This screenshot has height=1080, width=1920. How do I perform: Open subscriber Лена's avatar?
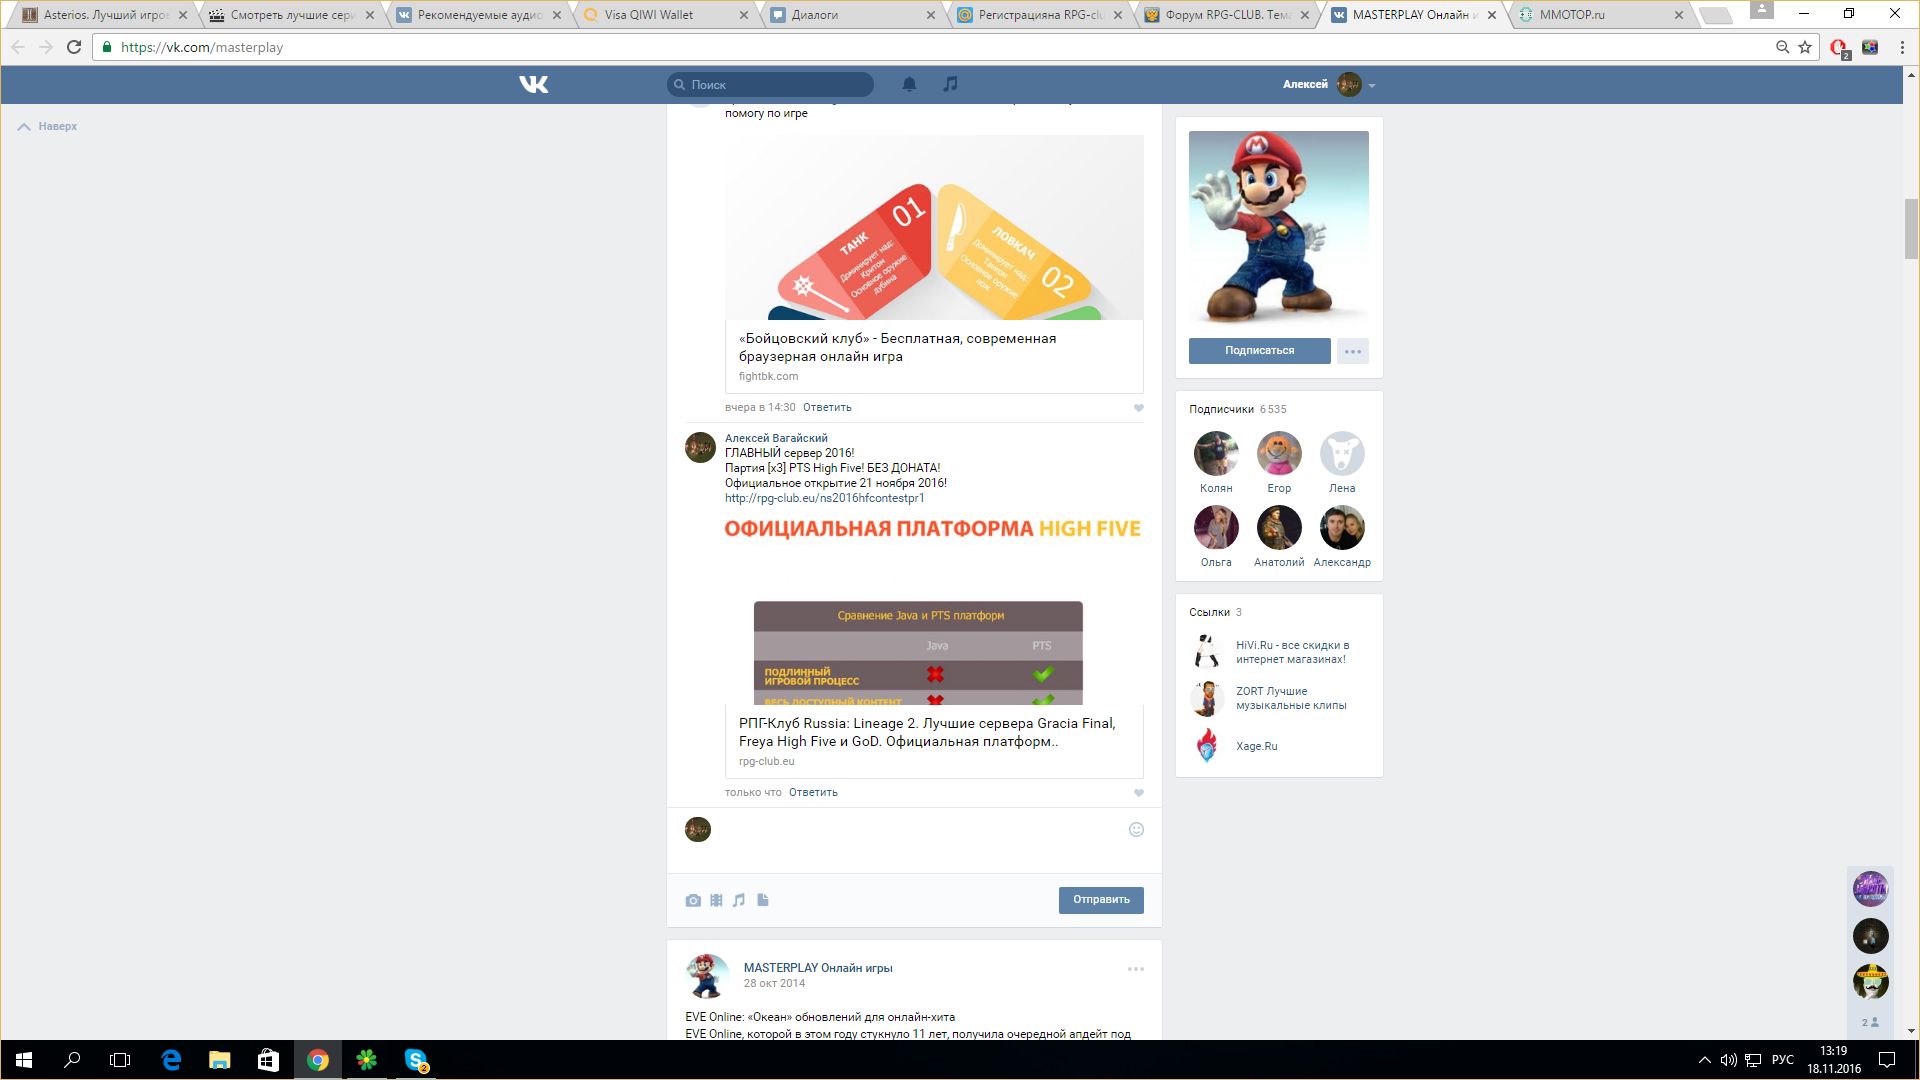click(x=1342, y=454)
